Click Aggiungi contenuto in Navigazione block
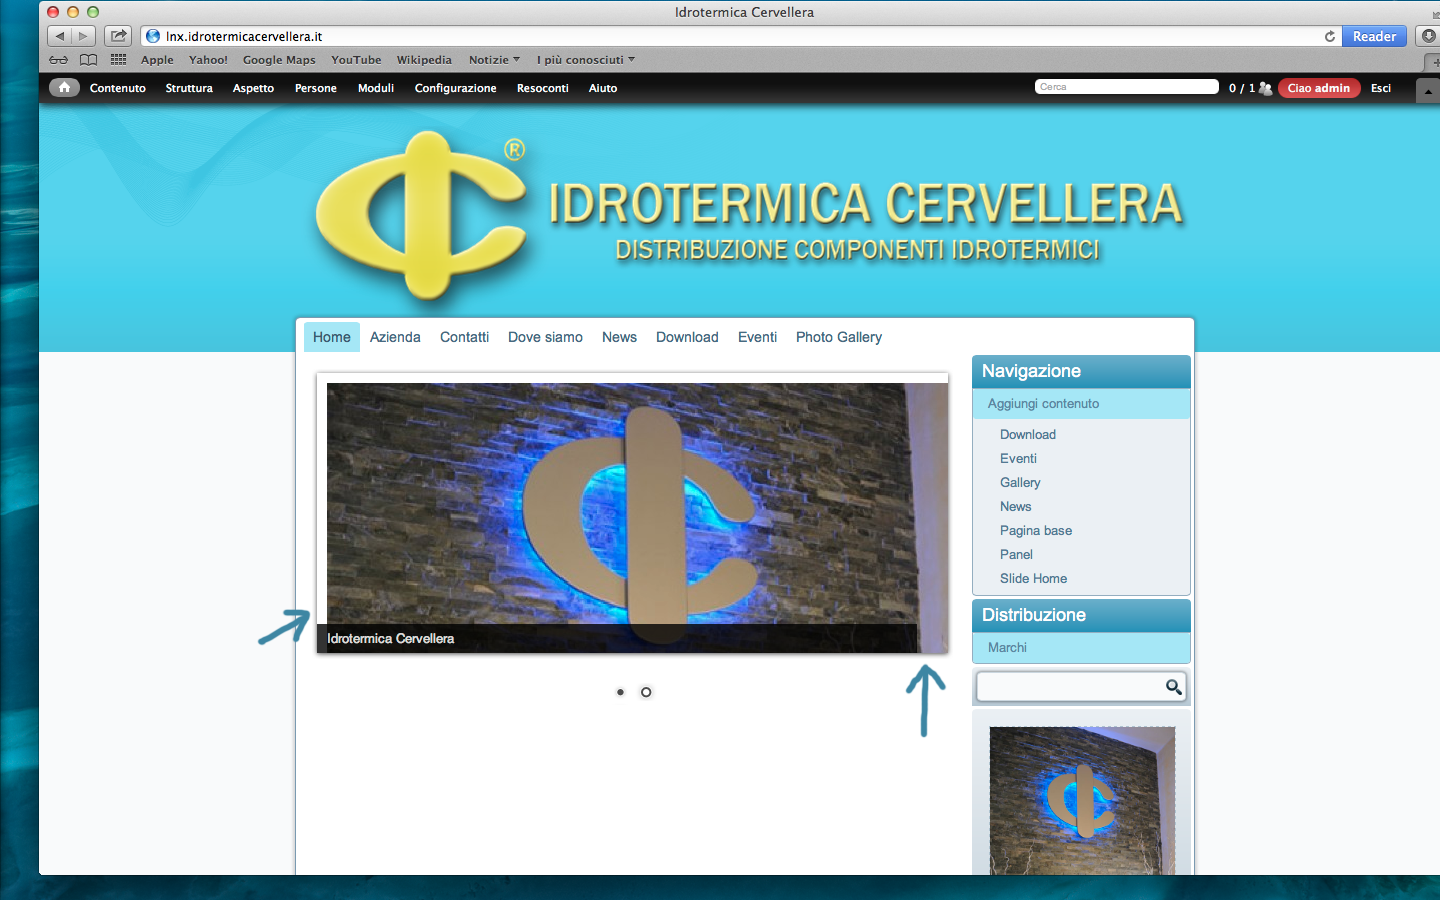Viewport: 1440px width, 900px height. point(1043,404)
